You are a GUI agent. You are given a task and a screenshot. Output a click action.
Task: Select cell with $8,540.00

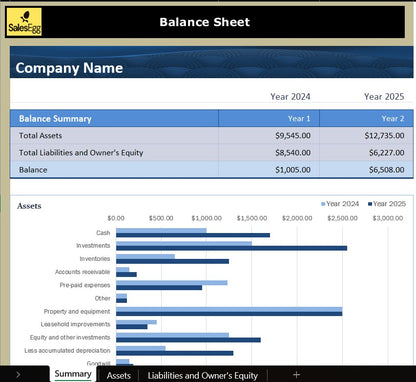pyautogui.click(x=269, y=153)
